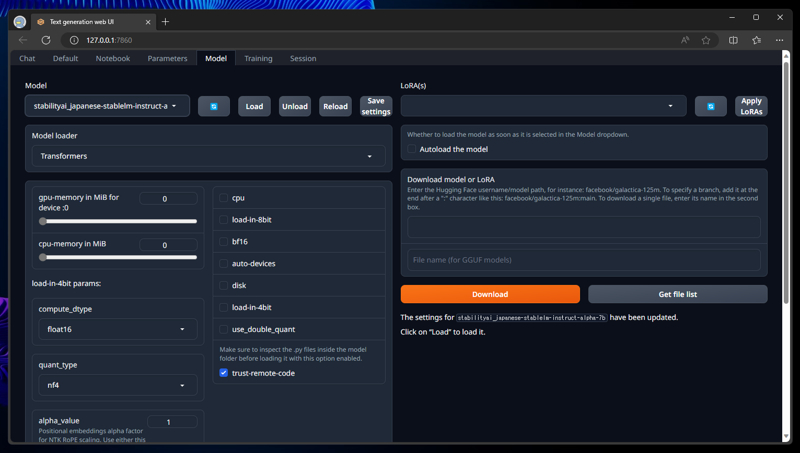Click the Unload button
Image resolution: width=800 pixels, height=453 pixels.
coord(295,106)
